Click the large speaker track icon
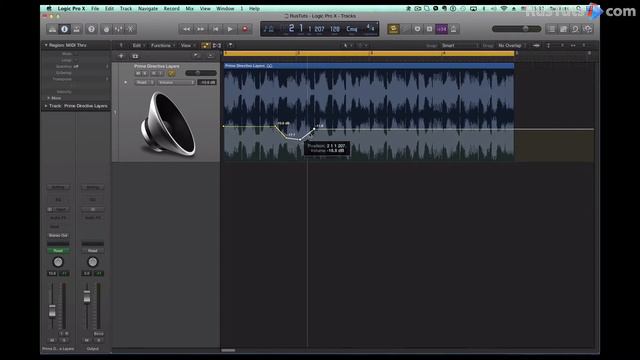 point(168,124)
